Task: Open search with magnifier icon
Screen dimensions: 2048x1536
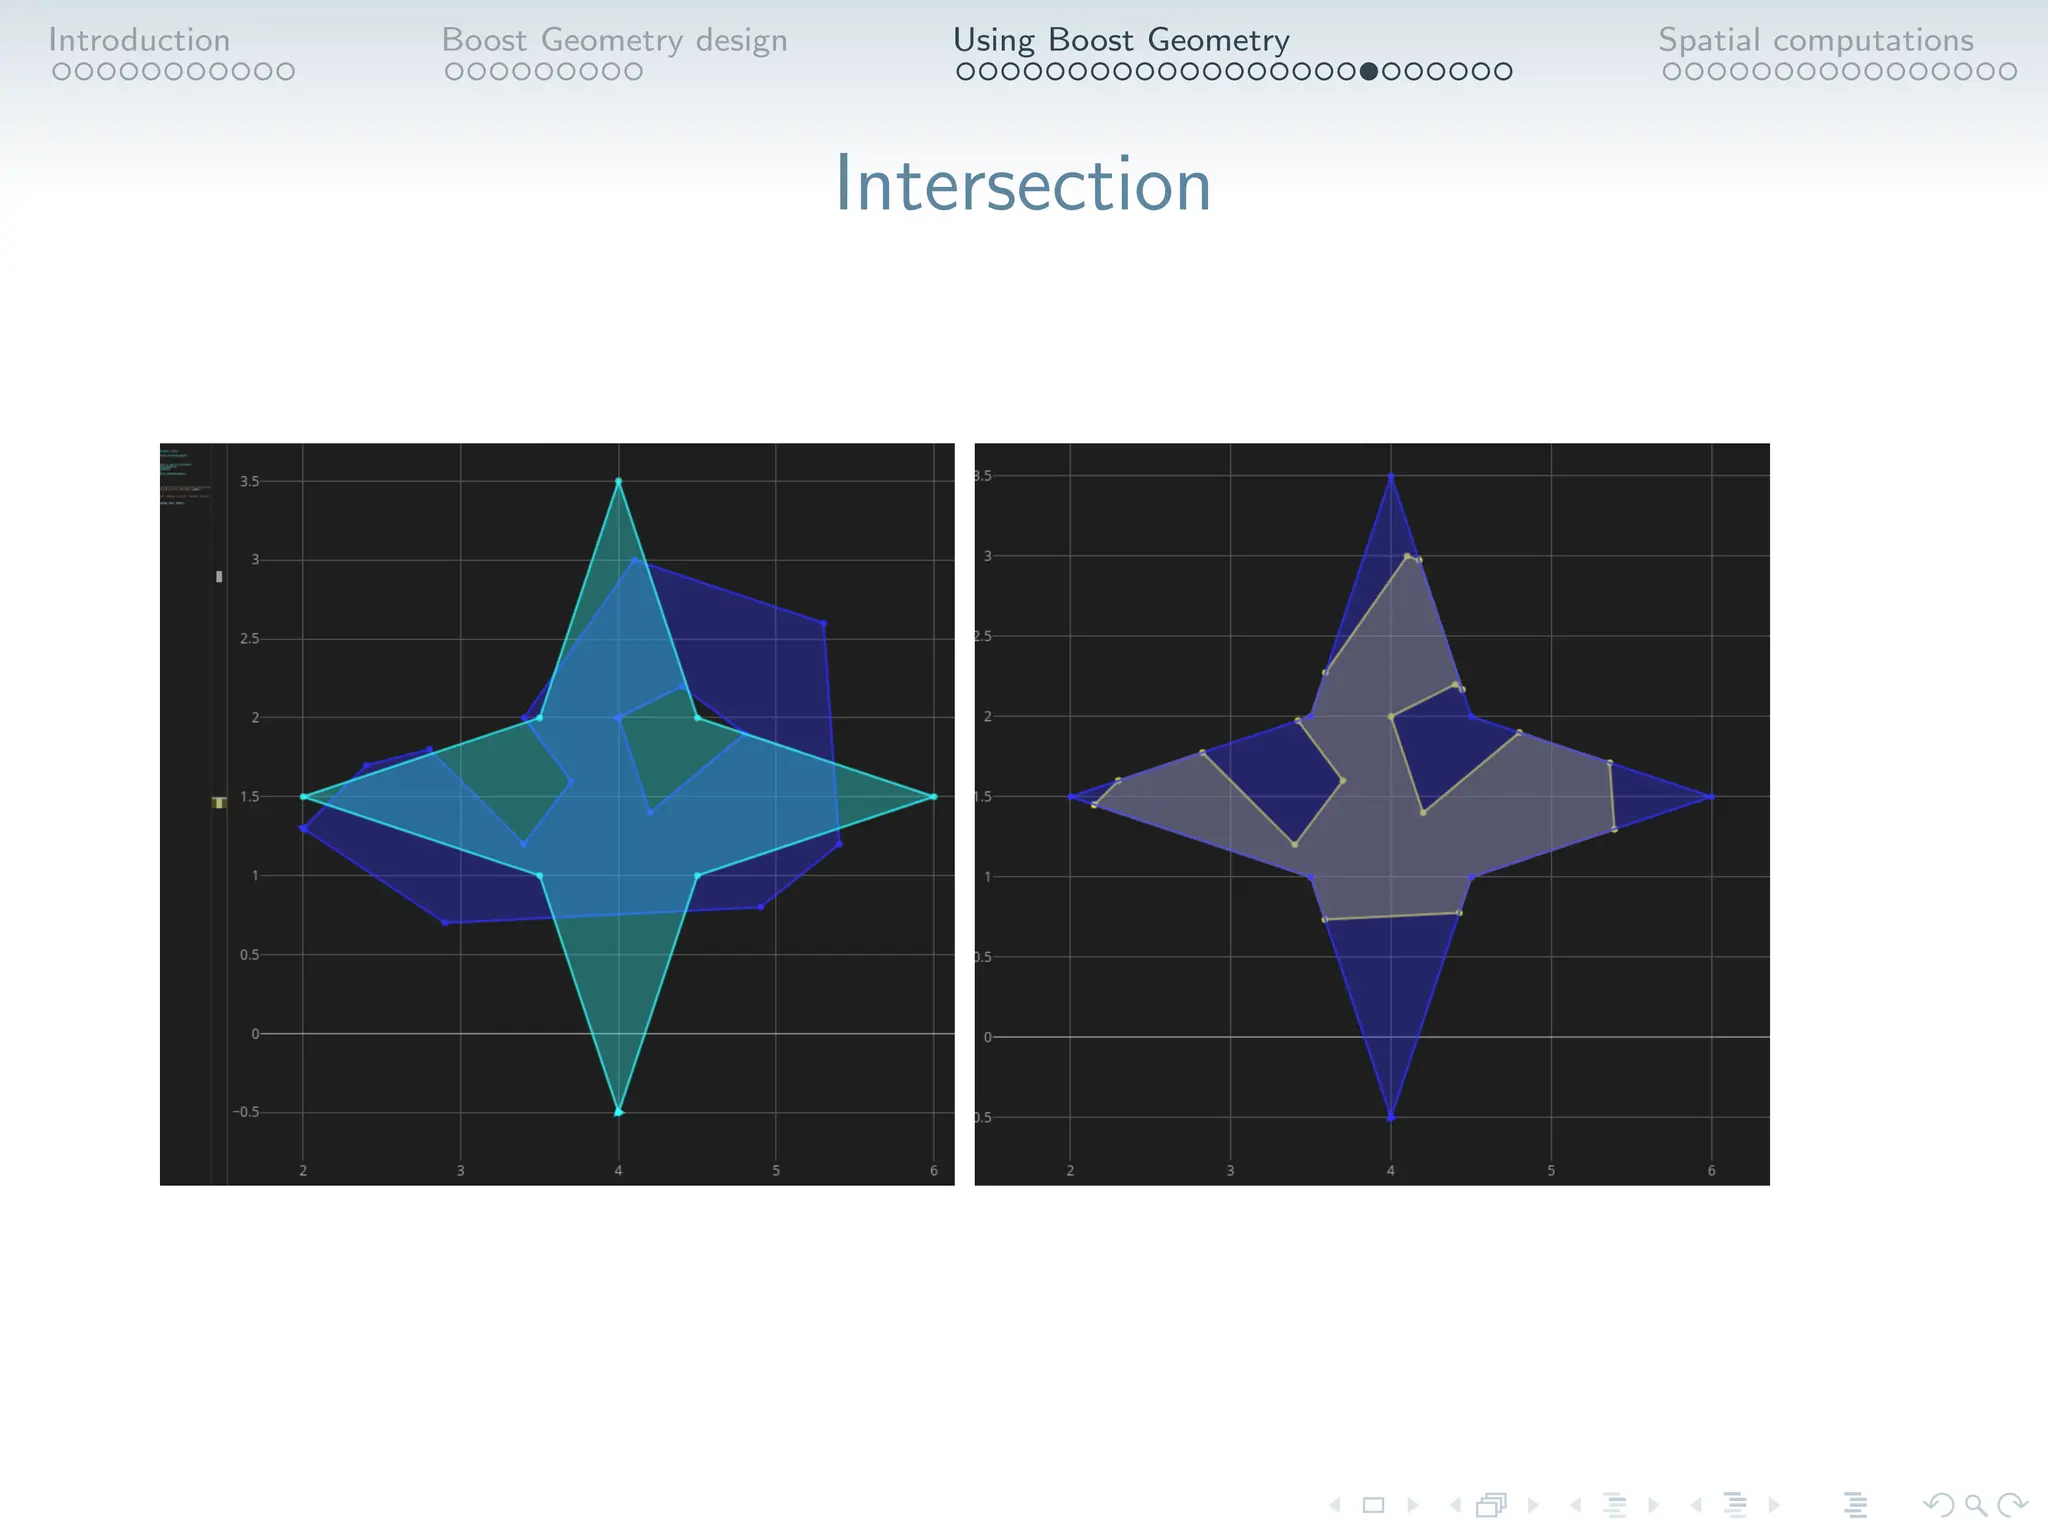Action: (x=1975, y=1505)
